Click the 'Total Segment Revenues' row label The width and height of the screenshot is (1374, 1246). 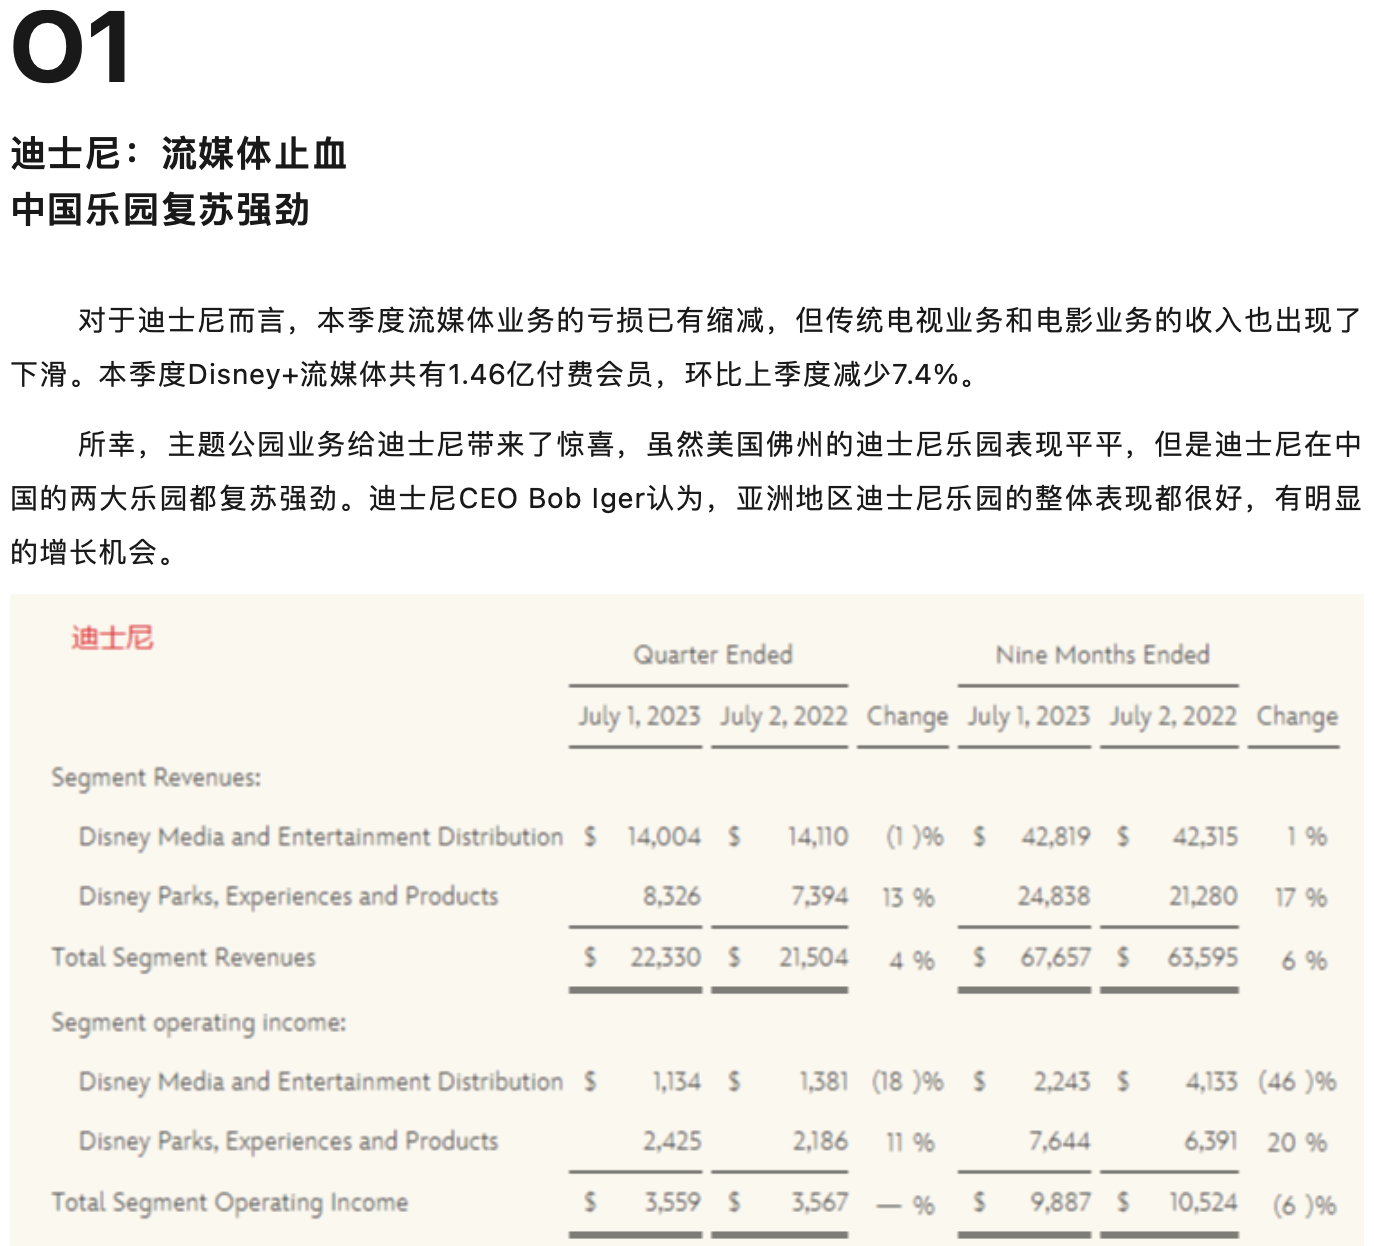(184, 958)
